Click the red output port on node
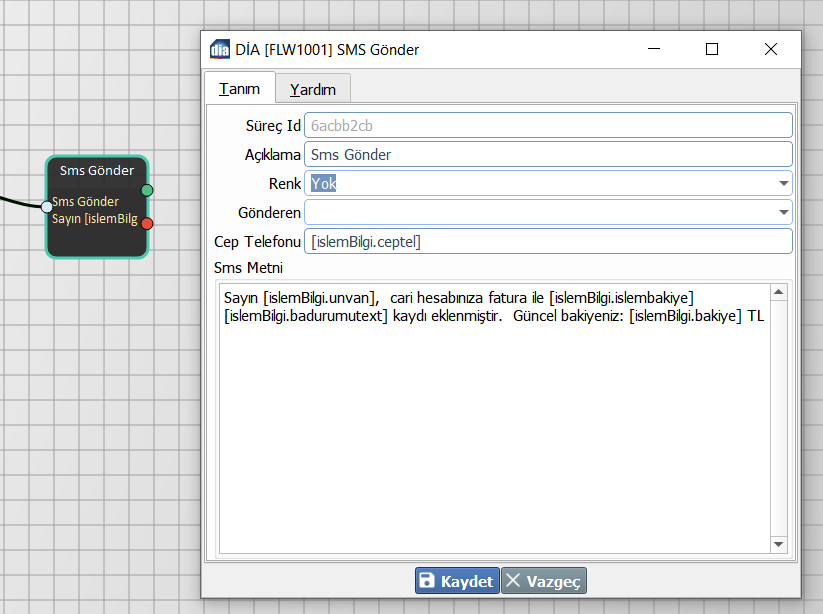Screen dimensions: 823x614 click(x=147, y=223)
